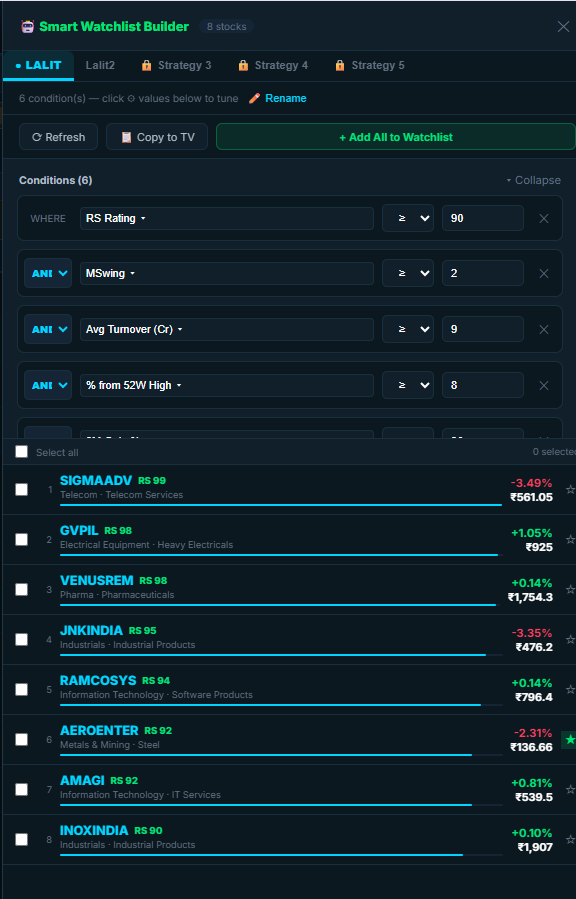Open the Lalit2 tab
Viewport: 576px width, 899px height.
click(x=100, y=65)
